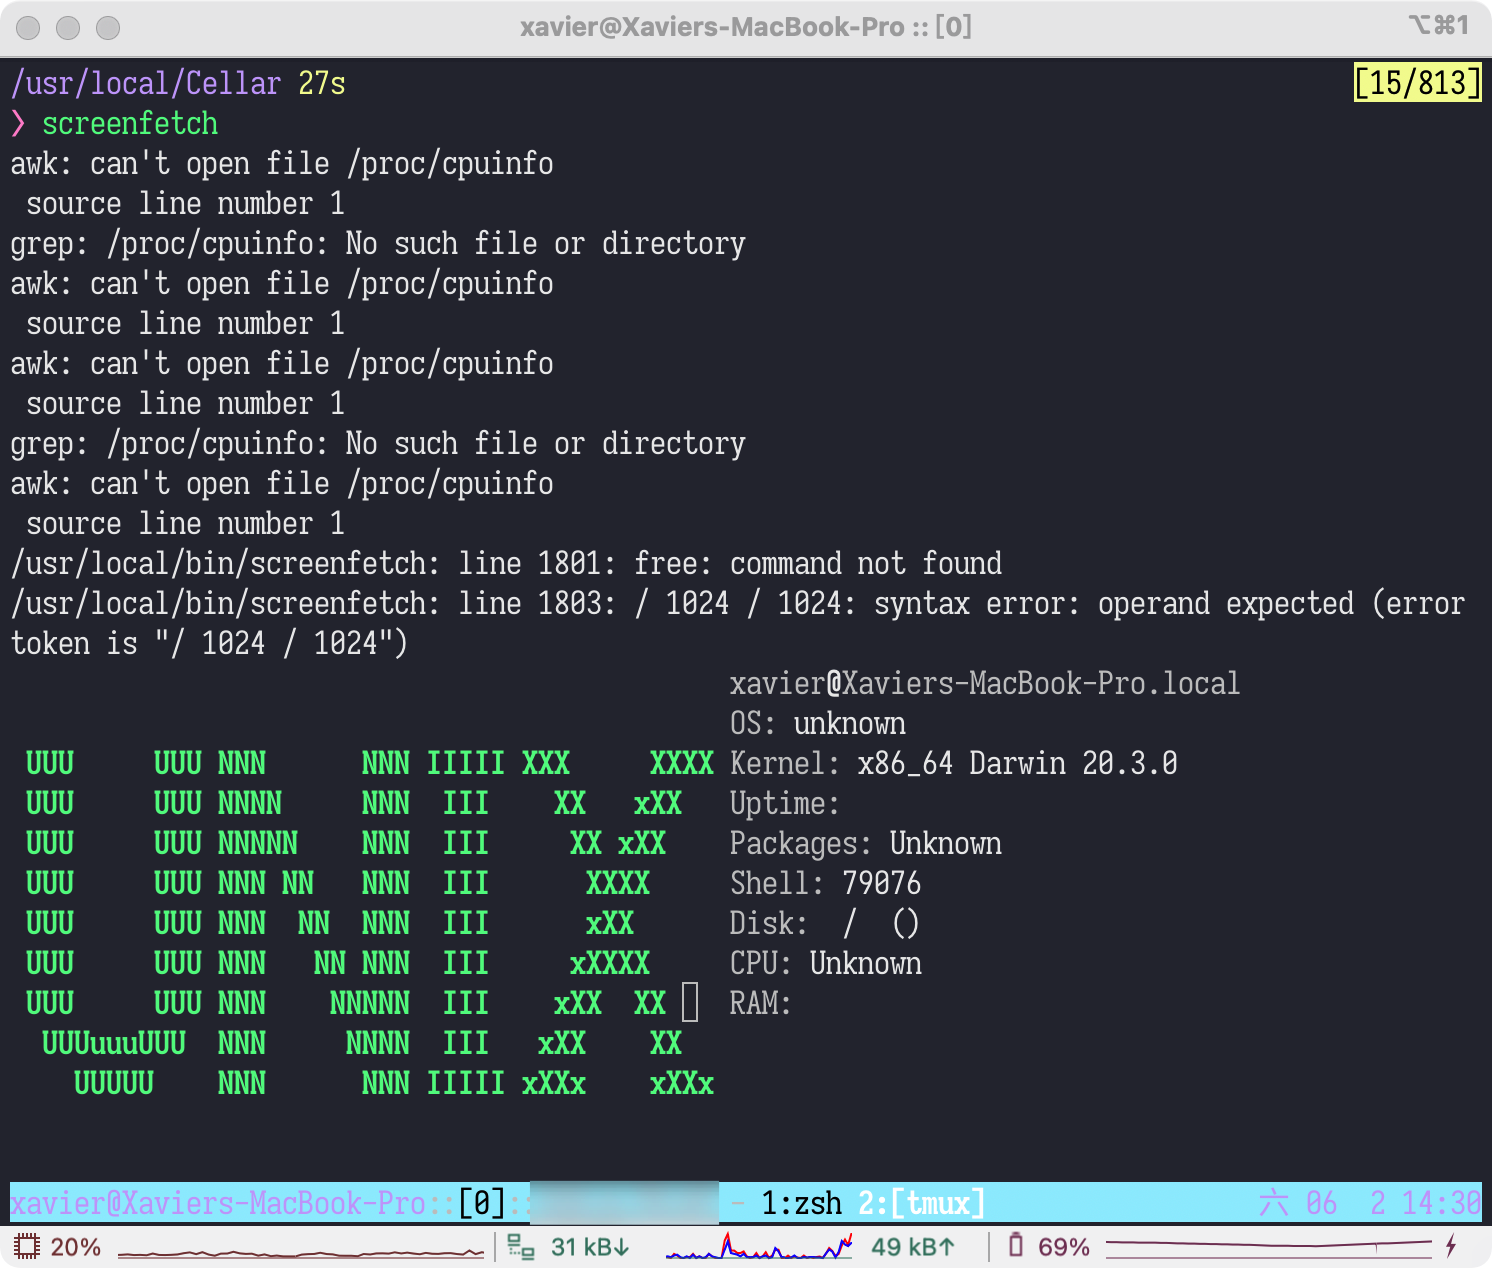This screenshot has width=1492, height=1268.
Task: Click the 69% battery value
Action: tap(1064, 1247)
